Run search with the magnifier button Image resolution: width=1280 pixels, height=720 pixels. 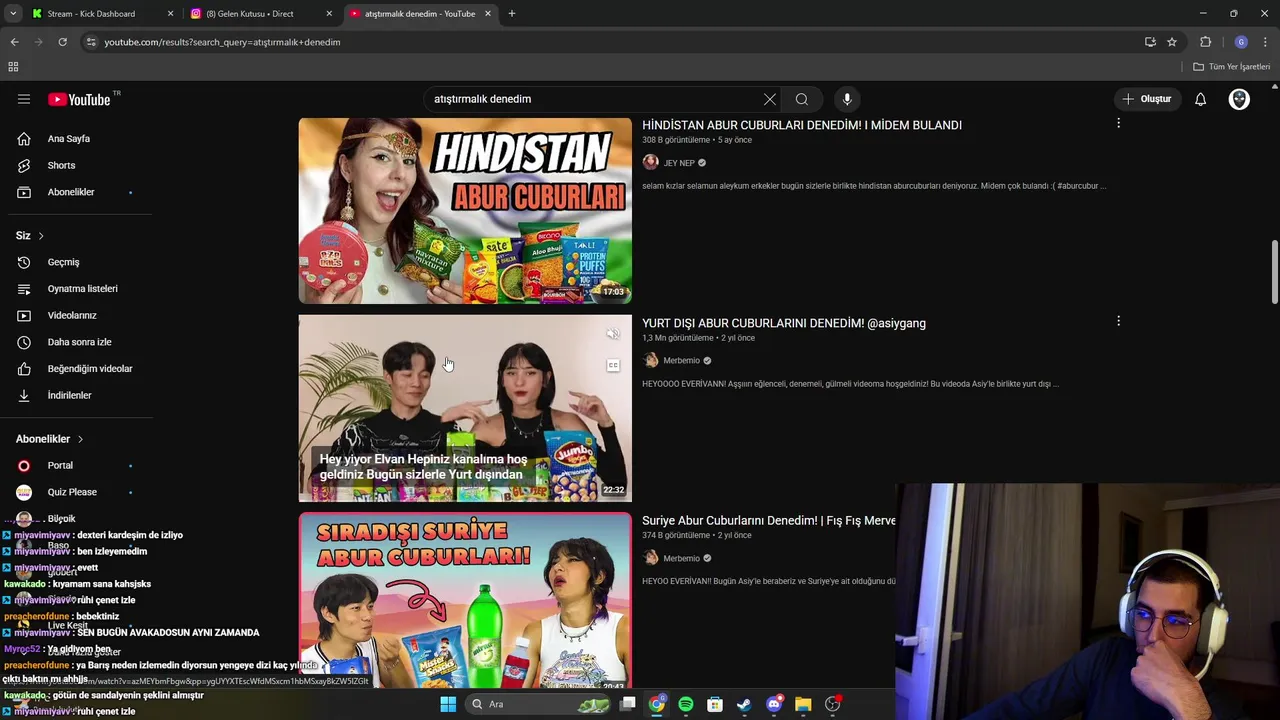(x=802, y=99)
